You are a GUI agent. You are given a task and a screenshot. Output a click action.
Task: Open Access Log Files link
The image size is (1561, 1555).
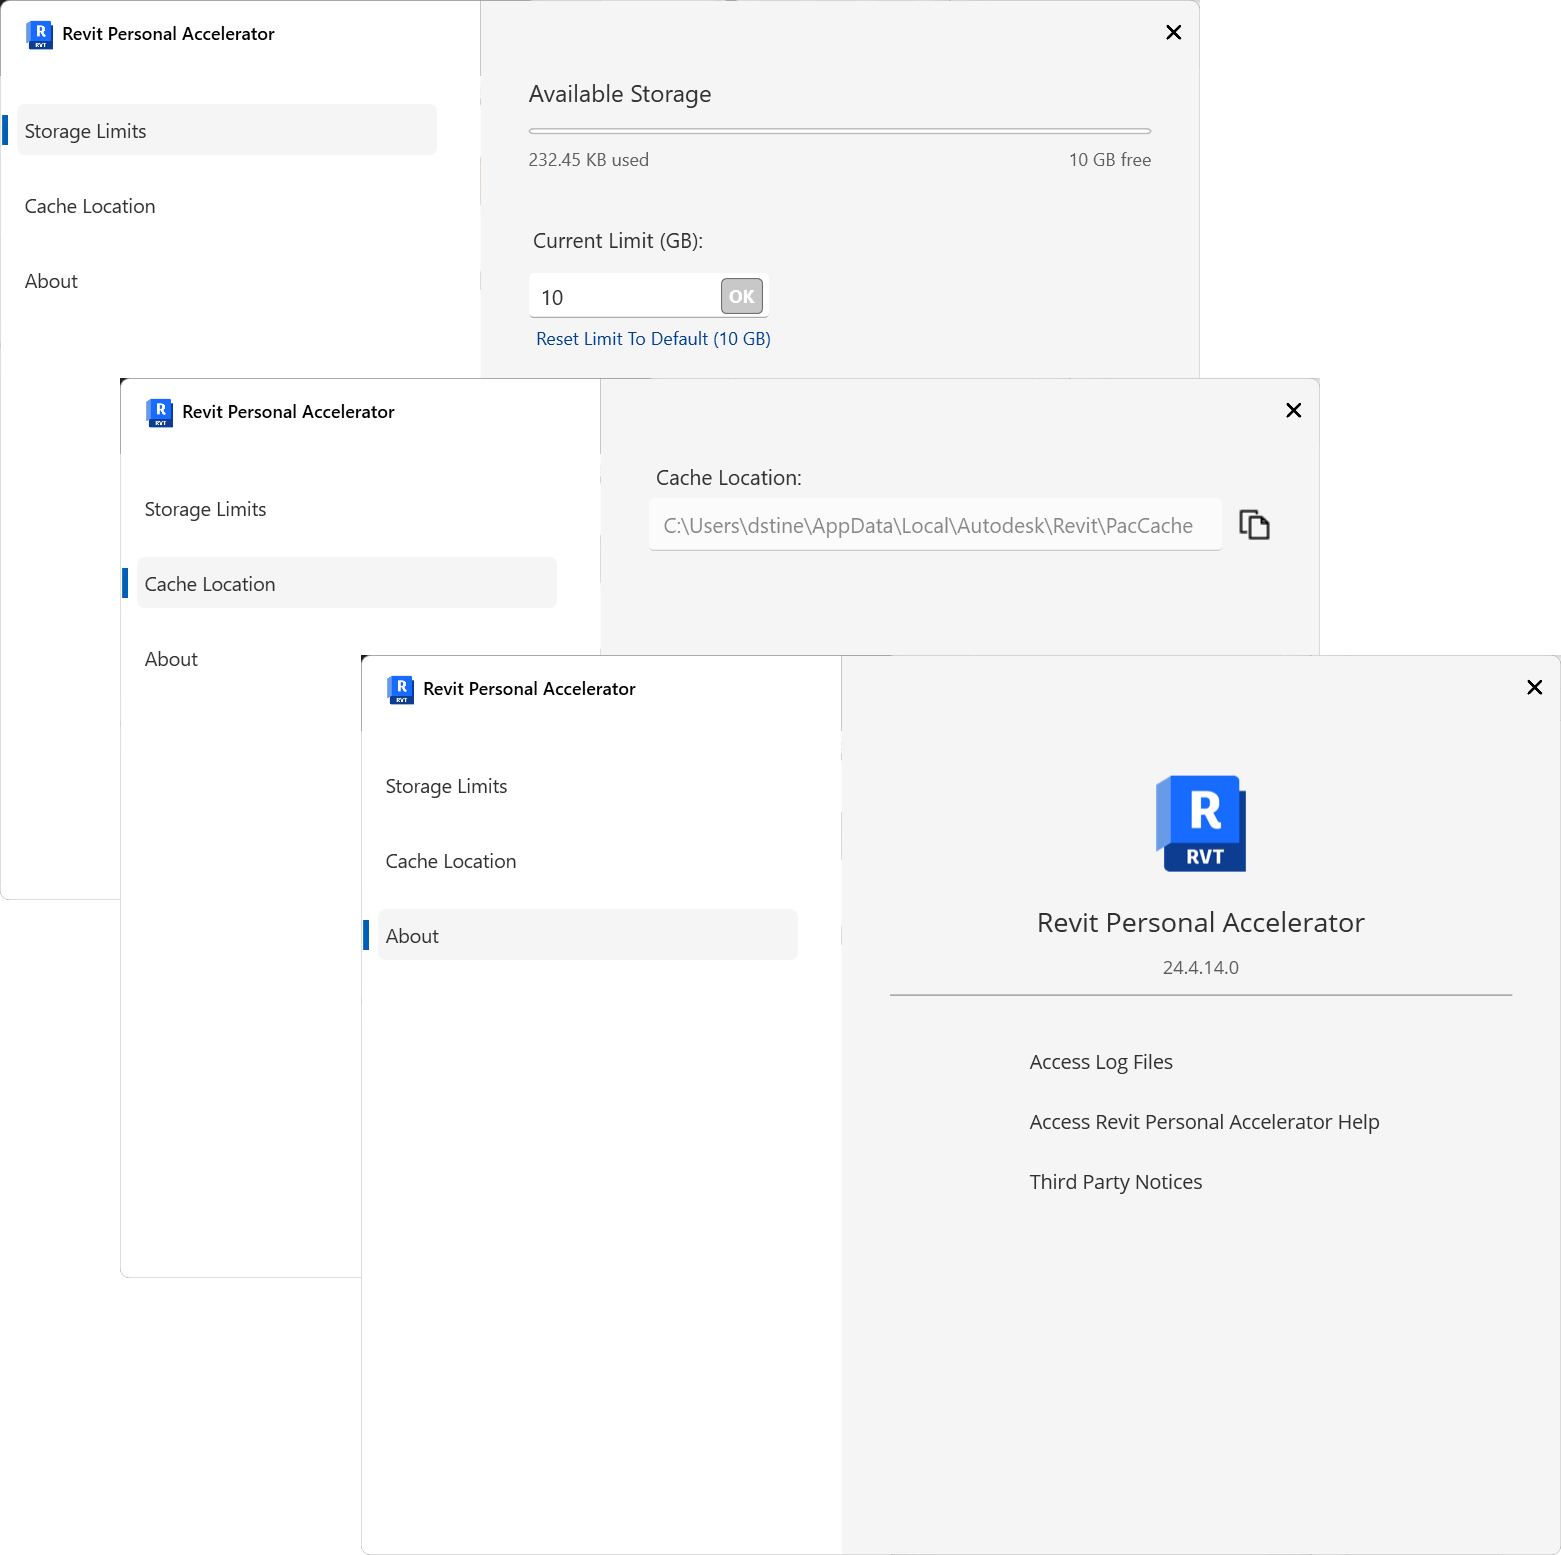[x=1101, y=1062]
